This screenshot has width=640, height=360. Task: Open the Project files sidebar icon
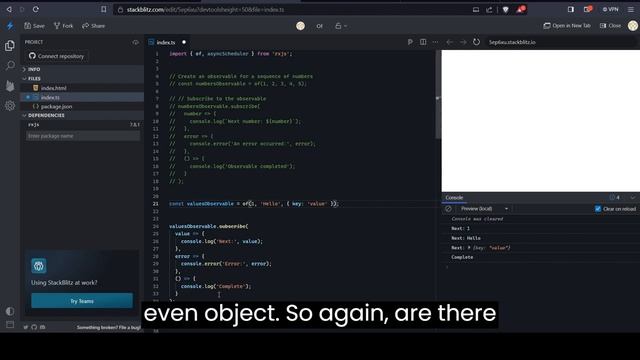[x=10, y=46]
